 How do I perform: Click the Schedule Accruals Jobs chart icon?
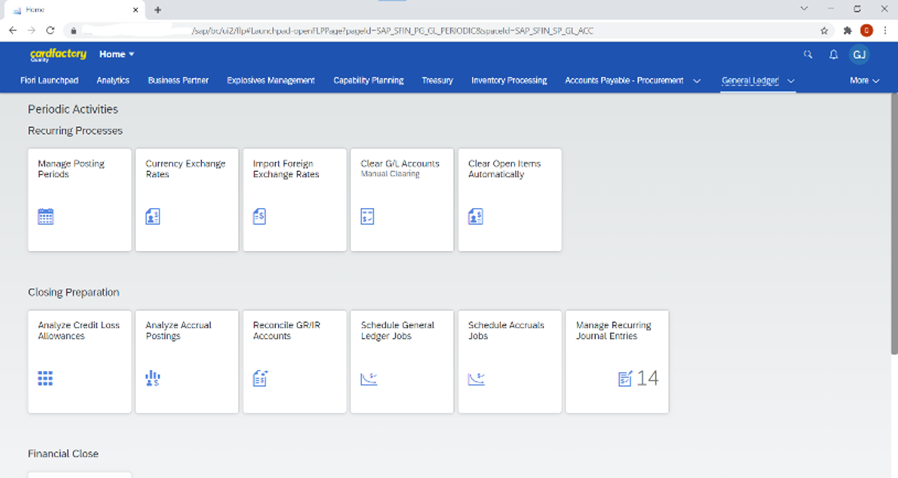(476, 379)
